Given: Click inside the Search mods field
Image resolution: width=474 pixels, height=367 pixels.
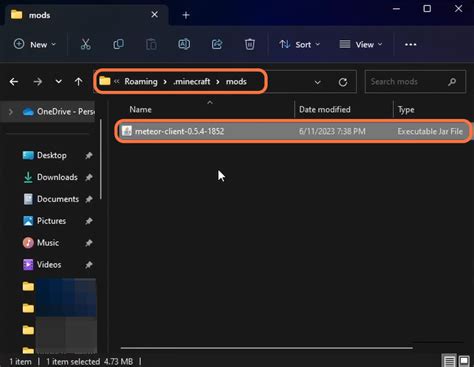Looking at the screenshot, I should pyautogui.click(x=415, y=82).
